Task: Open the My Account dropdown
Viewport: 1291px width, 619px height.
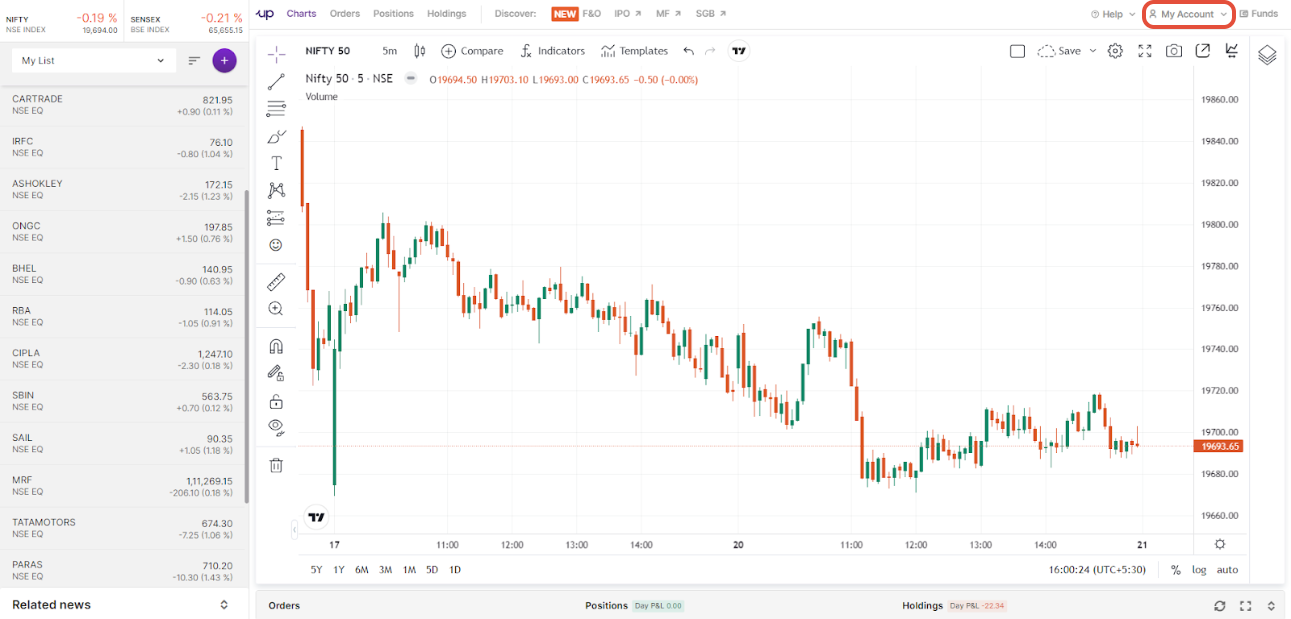Action: (x=1188, y=14)
